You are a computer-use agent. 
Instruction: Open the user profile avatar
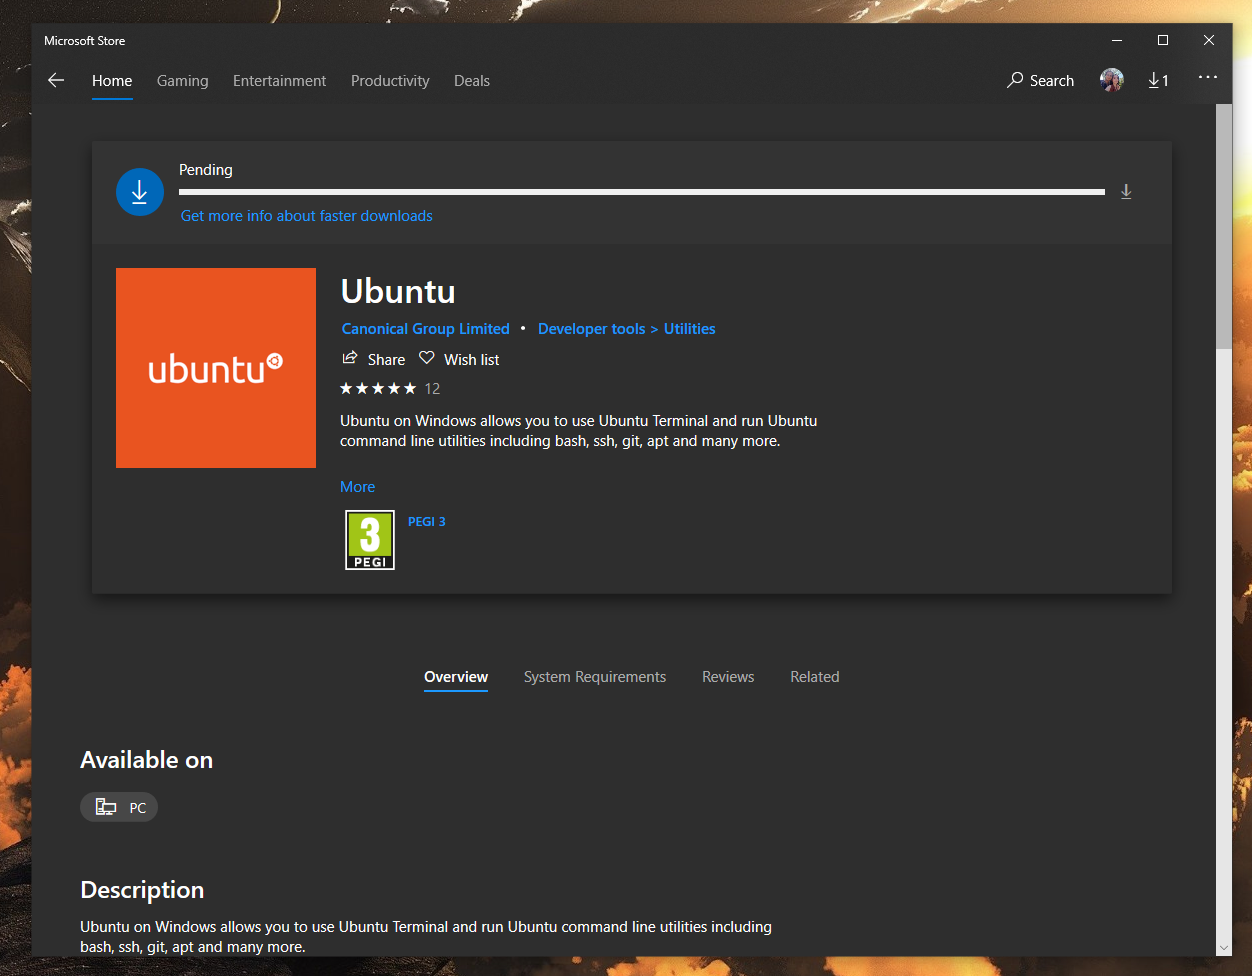tap(1111, 80)
